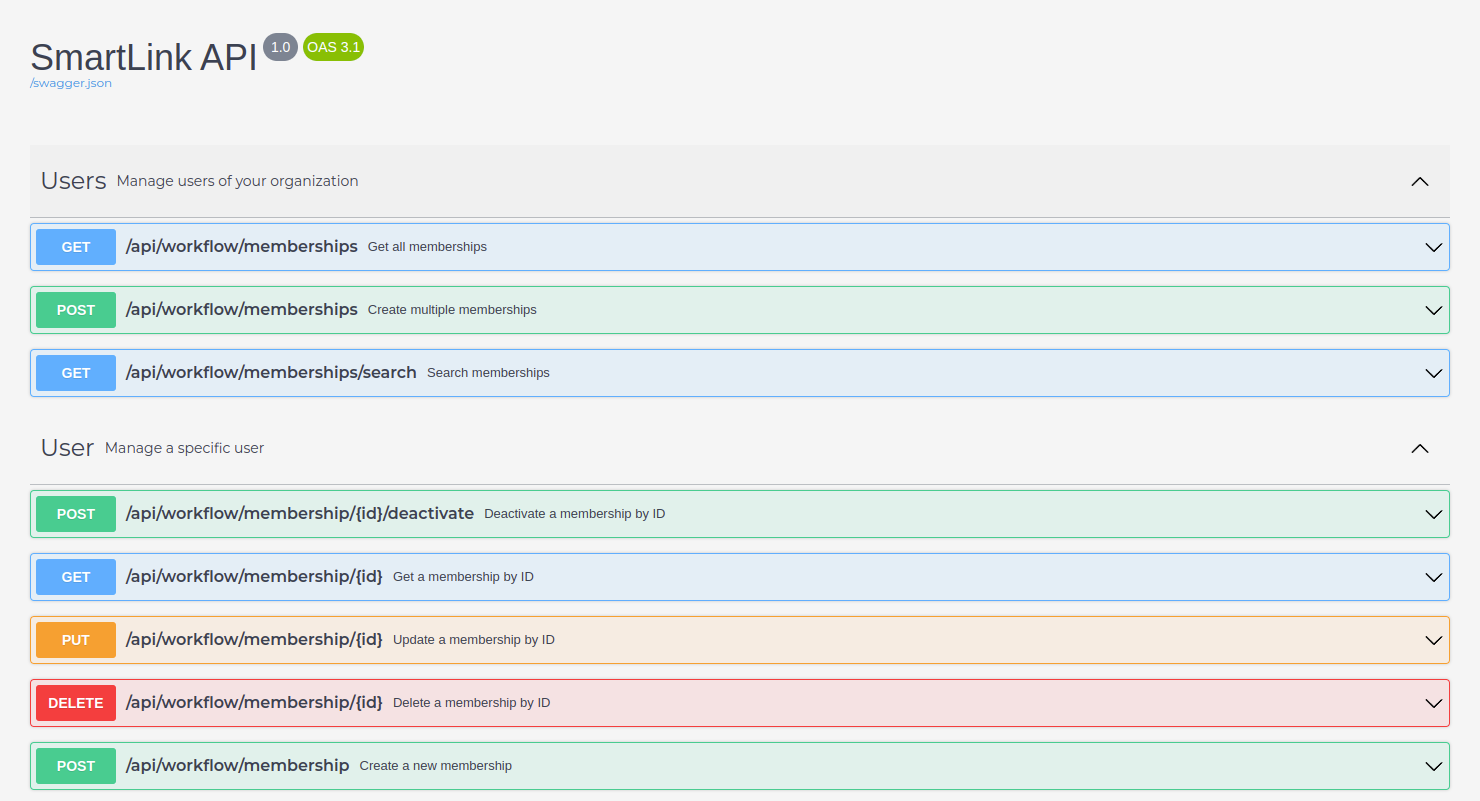Expand the Deactivate membership chevron
Viewport: 1480px width, 801px height.
(x=1433, y=514)
